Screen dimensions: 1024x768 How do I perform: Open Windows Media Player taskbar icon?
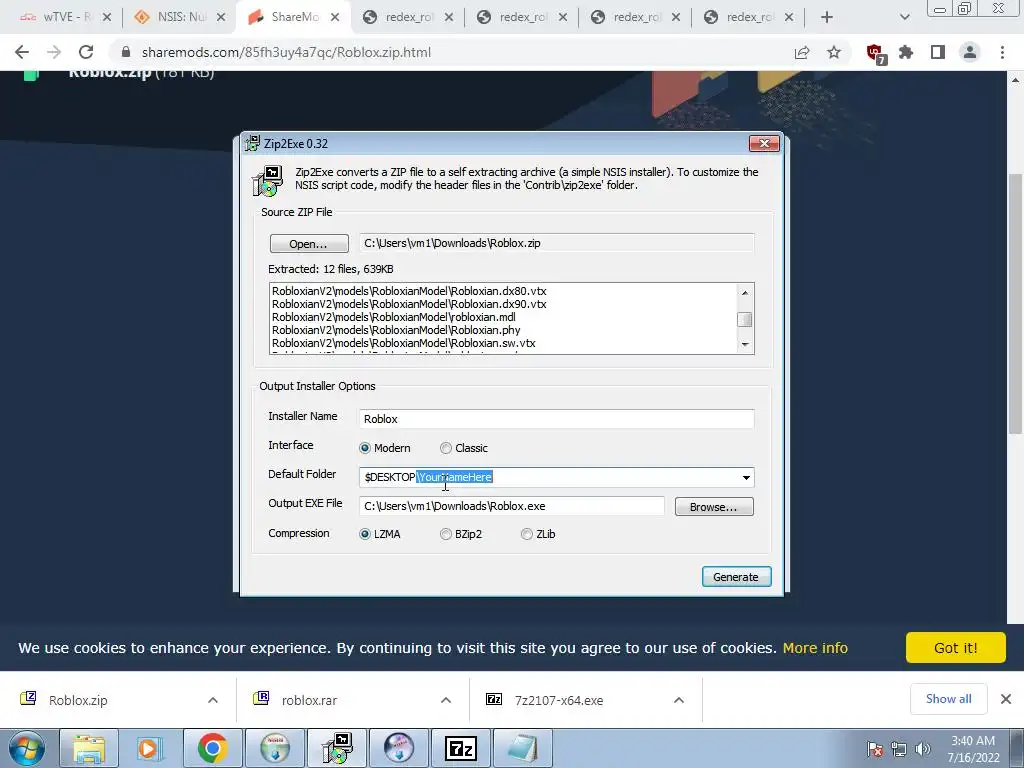coord(149,748)
